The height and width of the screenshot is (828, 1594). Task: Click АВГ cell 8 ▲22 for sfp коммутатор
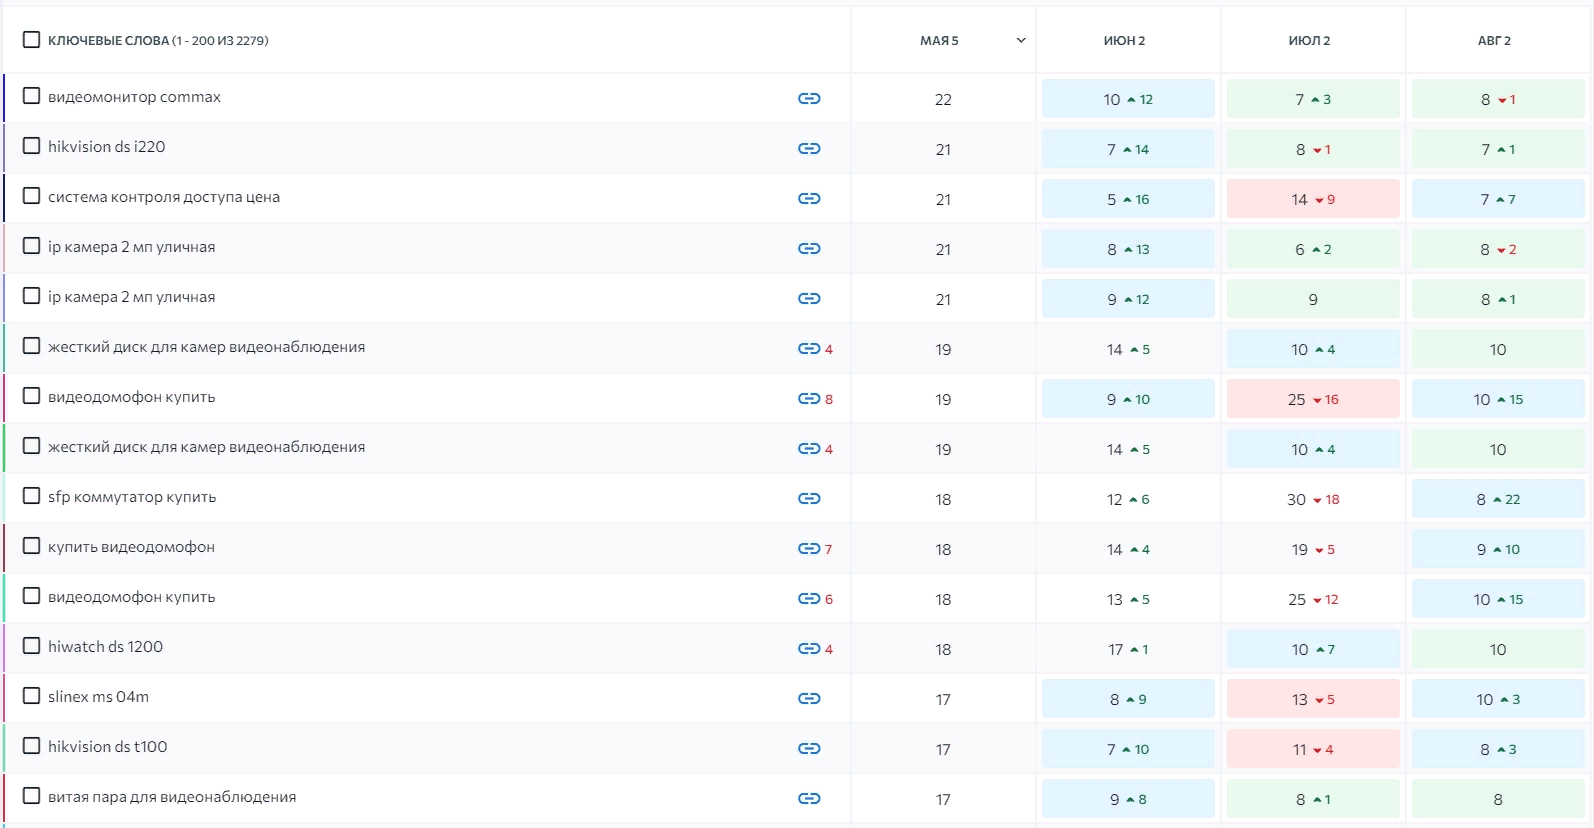coord(1498,499)
